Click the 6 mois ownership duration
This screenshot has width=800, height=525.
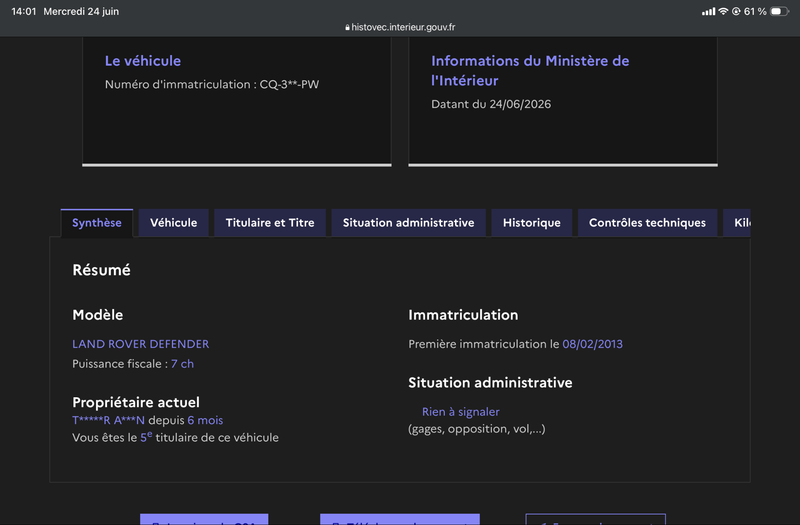pyautogui.click(x=205, y=420)
